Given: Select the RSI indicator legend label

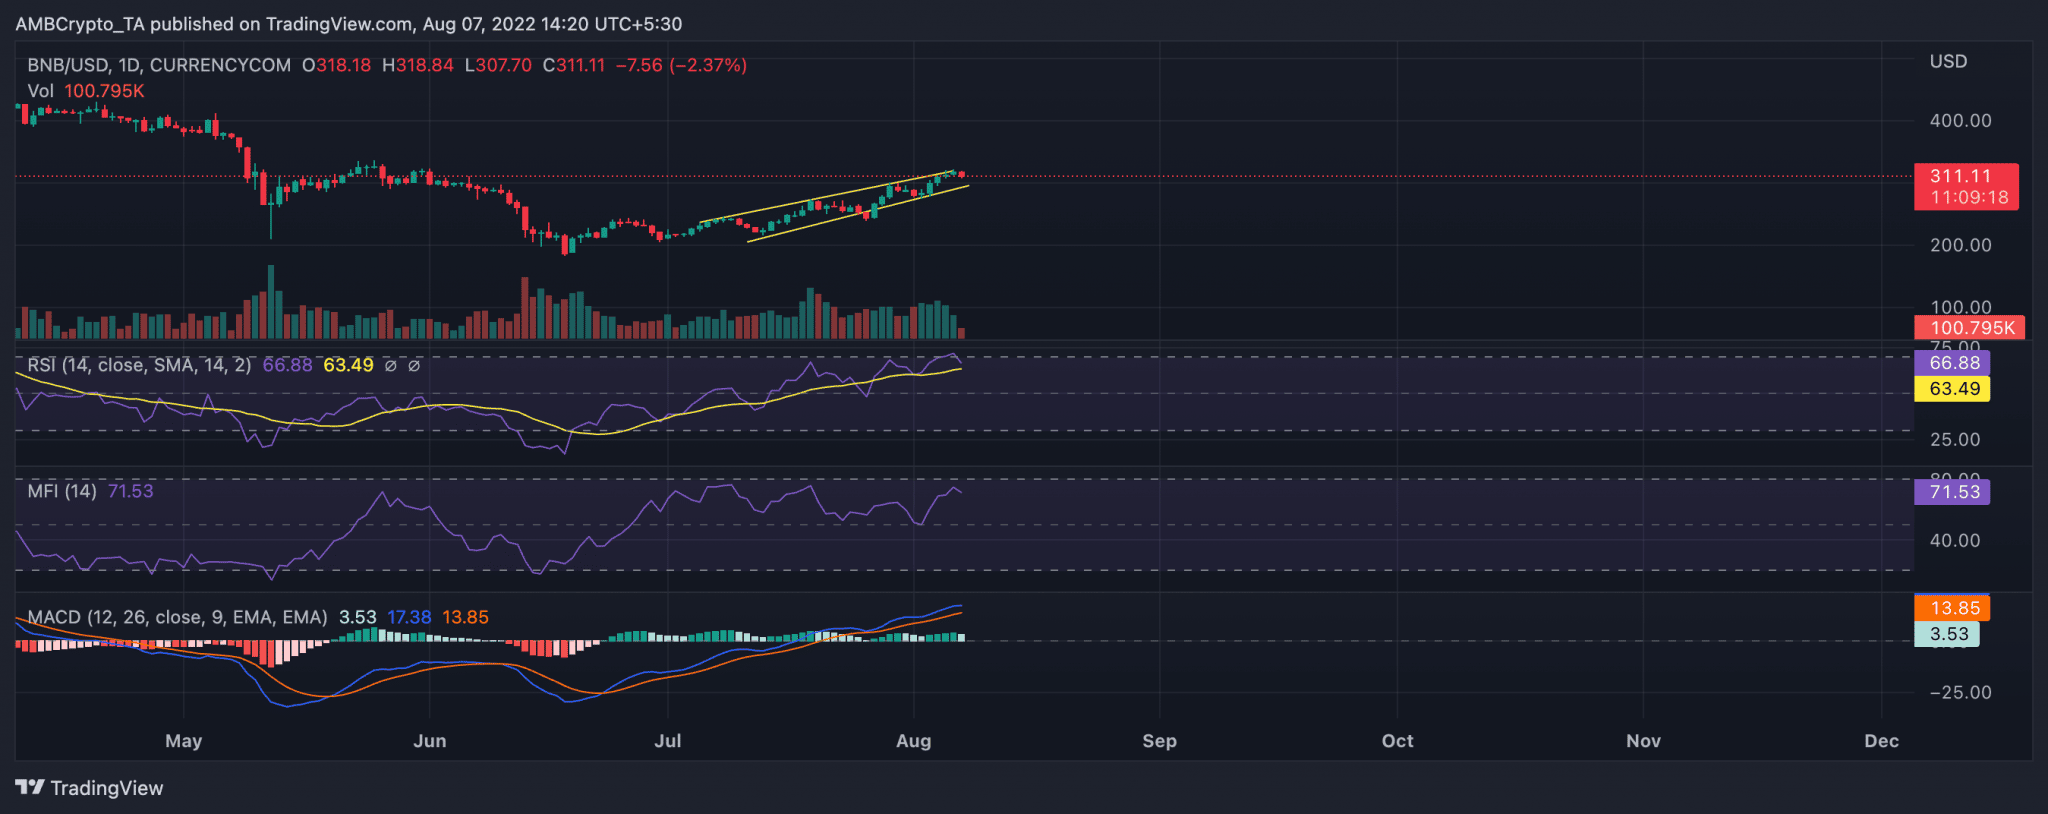Looking at the screenshot, I should click(139, 365).
